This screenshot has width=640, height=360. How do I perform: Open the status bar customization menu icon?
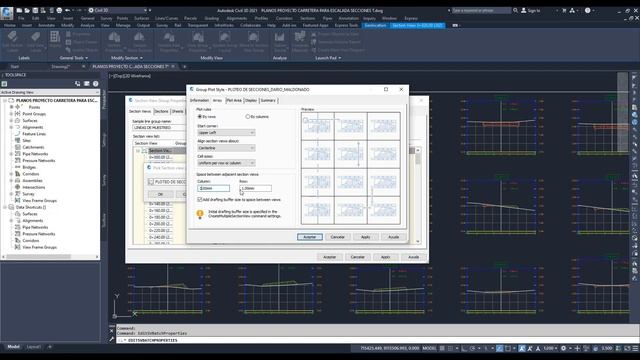[636, 348]
